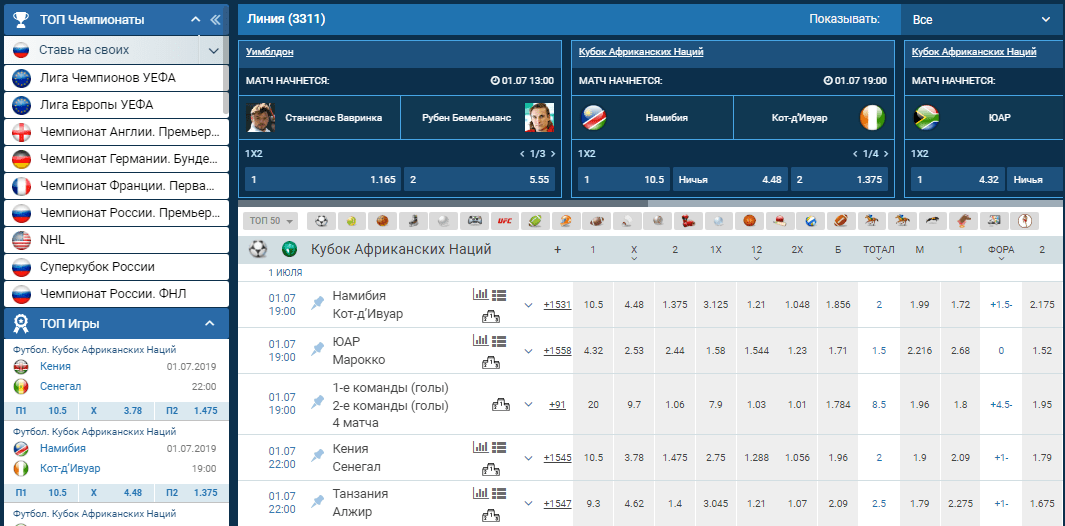Expand the plus column in table header
Image resolution: width=1065 pixels, height=526 pixels.
pyautogui.click(x=558, y=250)
